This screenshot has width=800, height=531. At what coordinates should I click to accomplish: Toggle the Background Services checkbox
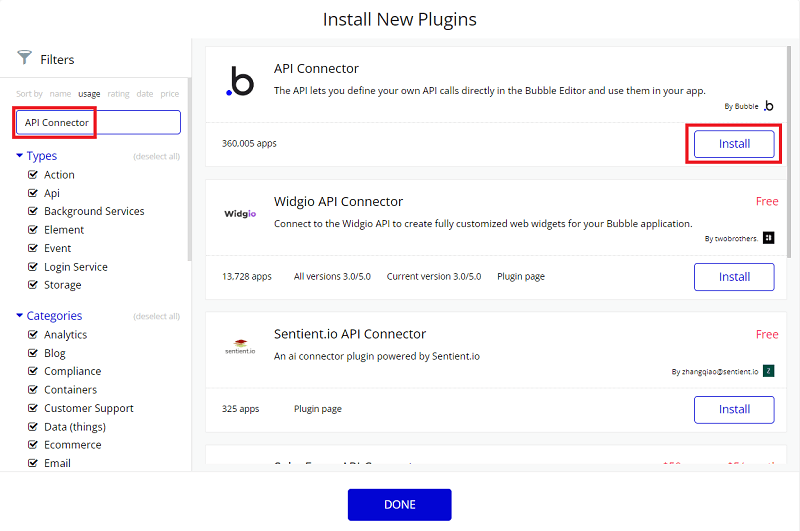[x=33, y=211]
